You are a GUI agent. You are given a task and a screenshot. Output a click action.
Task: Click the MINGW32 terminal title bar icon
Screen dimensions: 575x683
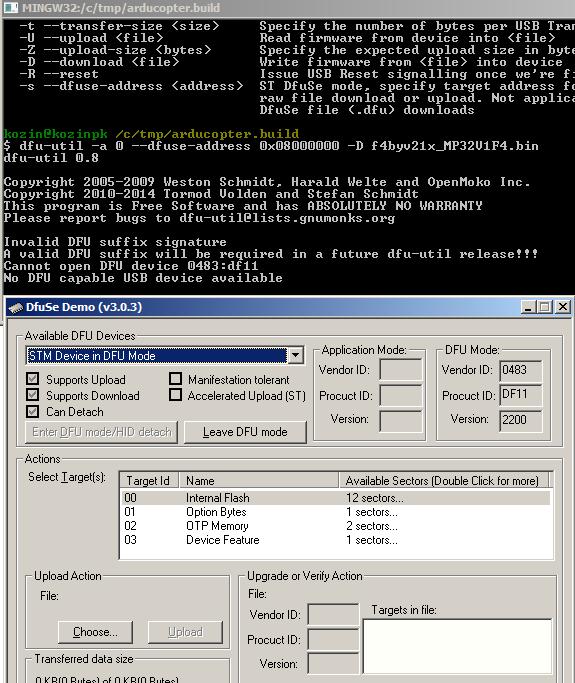click(11, 7)
